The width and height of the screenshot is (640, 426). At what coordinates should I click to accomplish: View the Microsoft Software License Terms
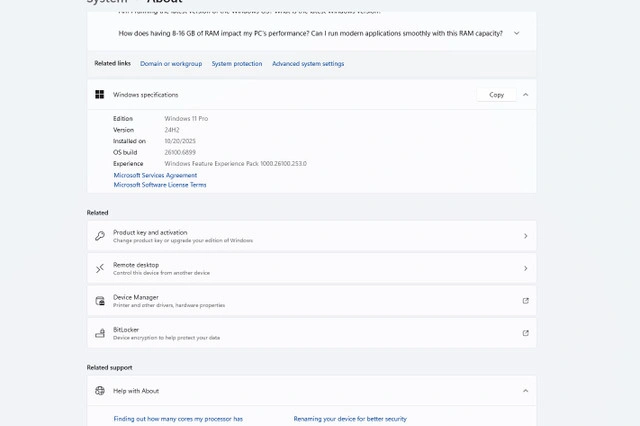click(160, 185)
